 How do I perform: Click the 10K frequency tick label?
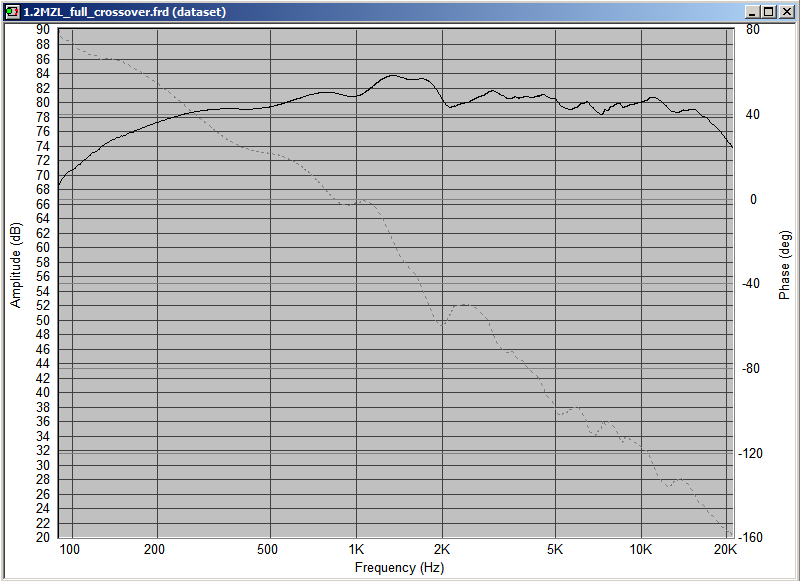coord(641,549)
